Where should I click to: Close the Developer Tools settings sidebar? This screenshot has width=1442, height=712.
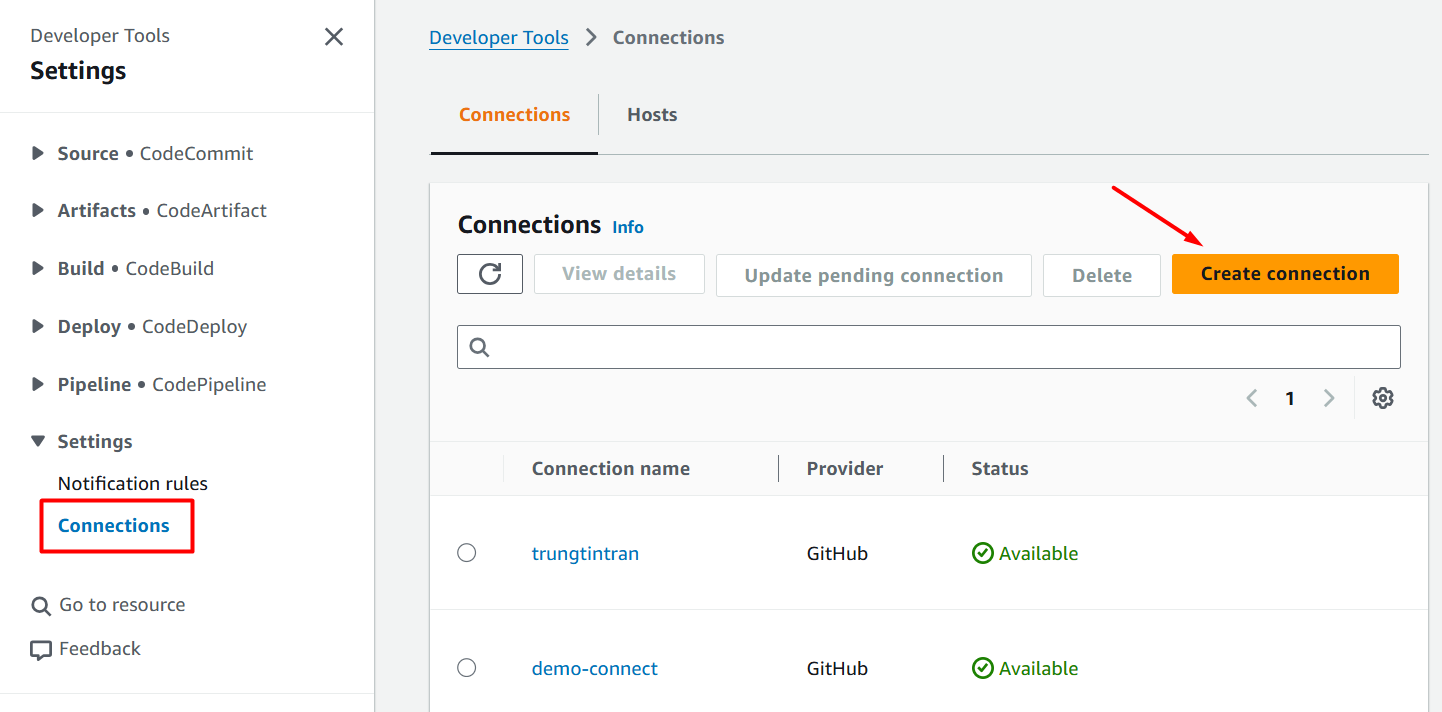pos(334,37)
